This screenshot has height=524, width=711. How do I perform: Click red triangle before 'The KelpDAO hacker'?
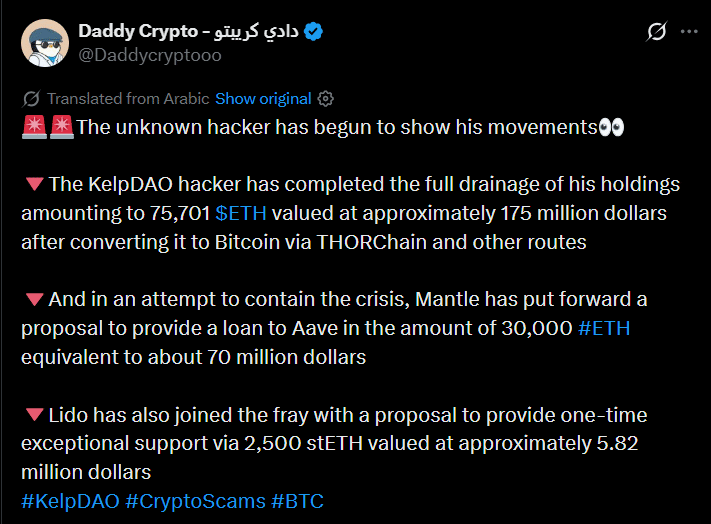[33, 185]
